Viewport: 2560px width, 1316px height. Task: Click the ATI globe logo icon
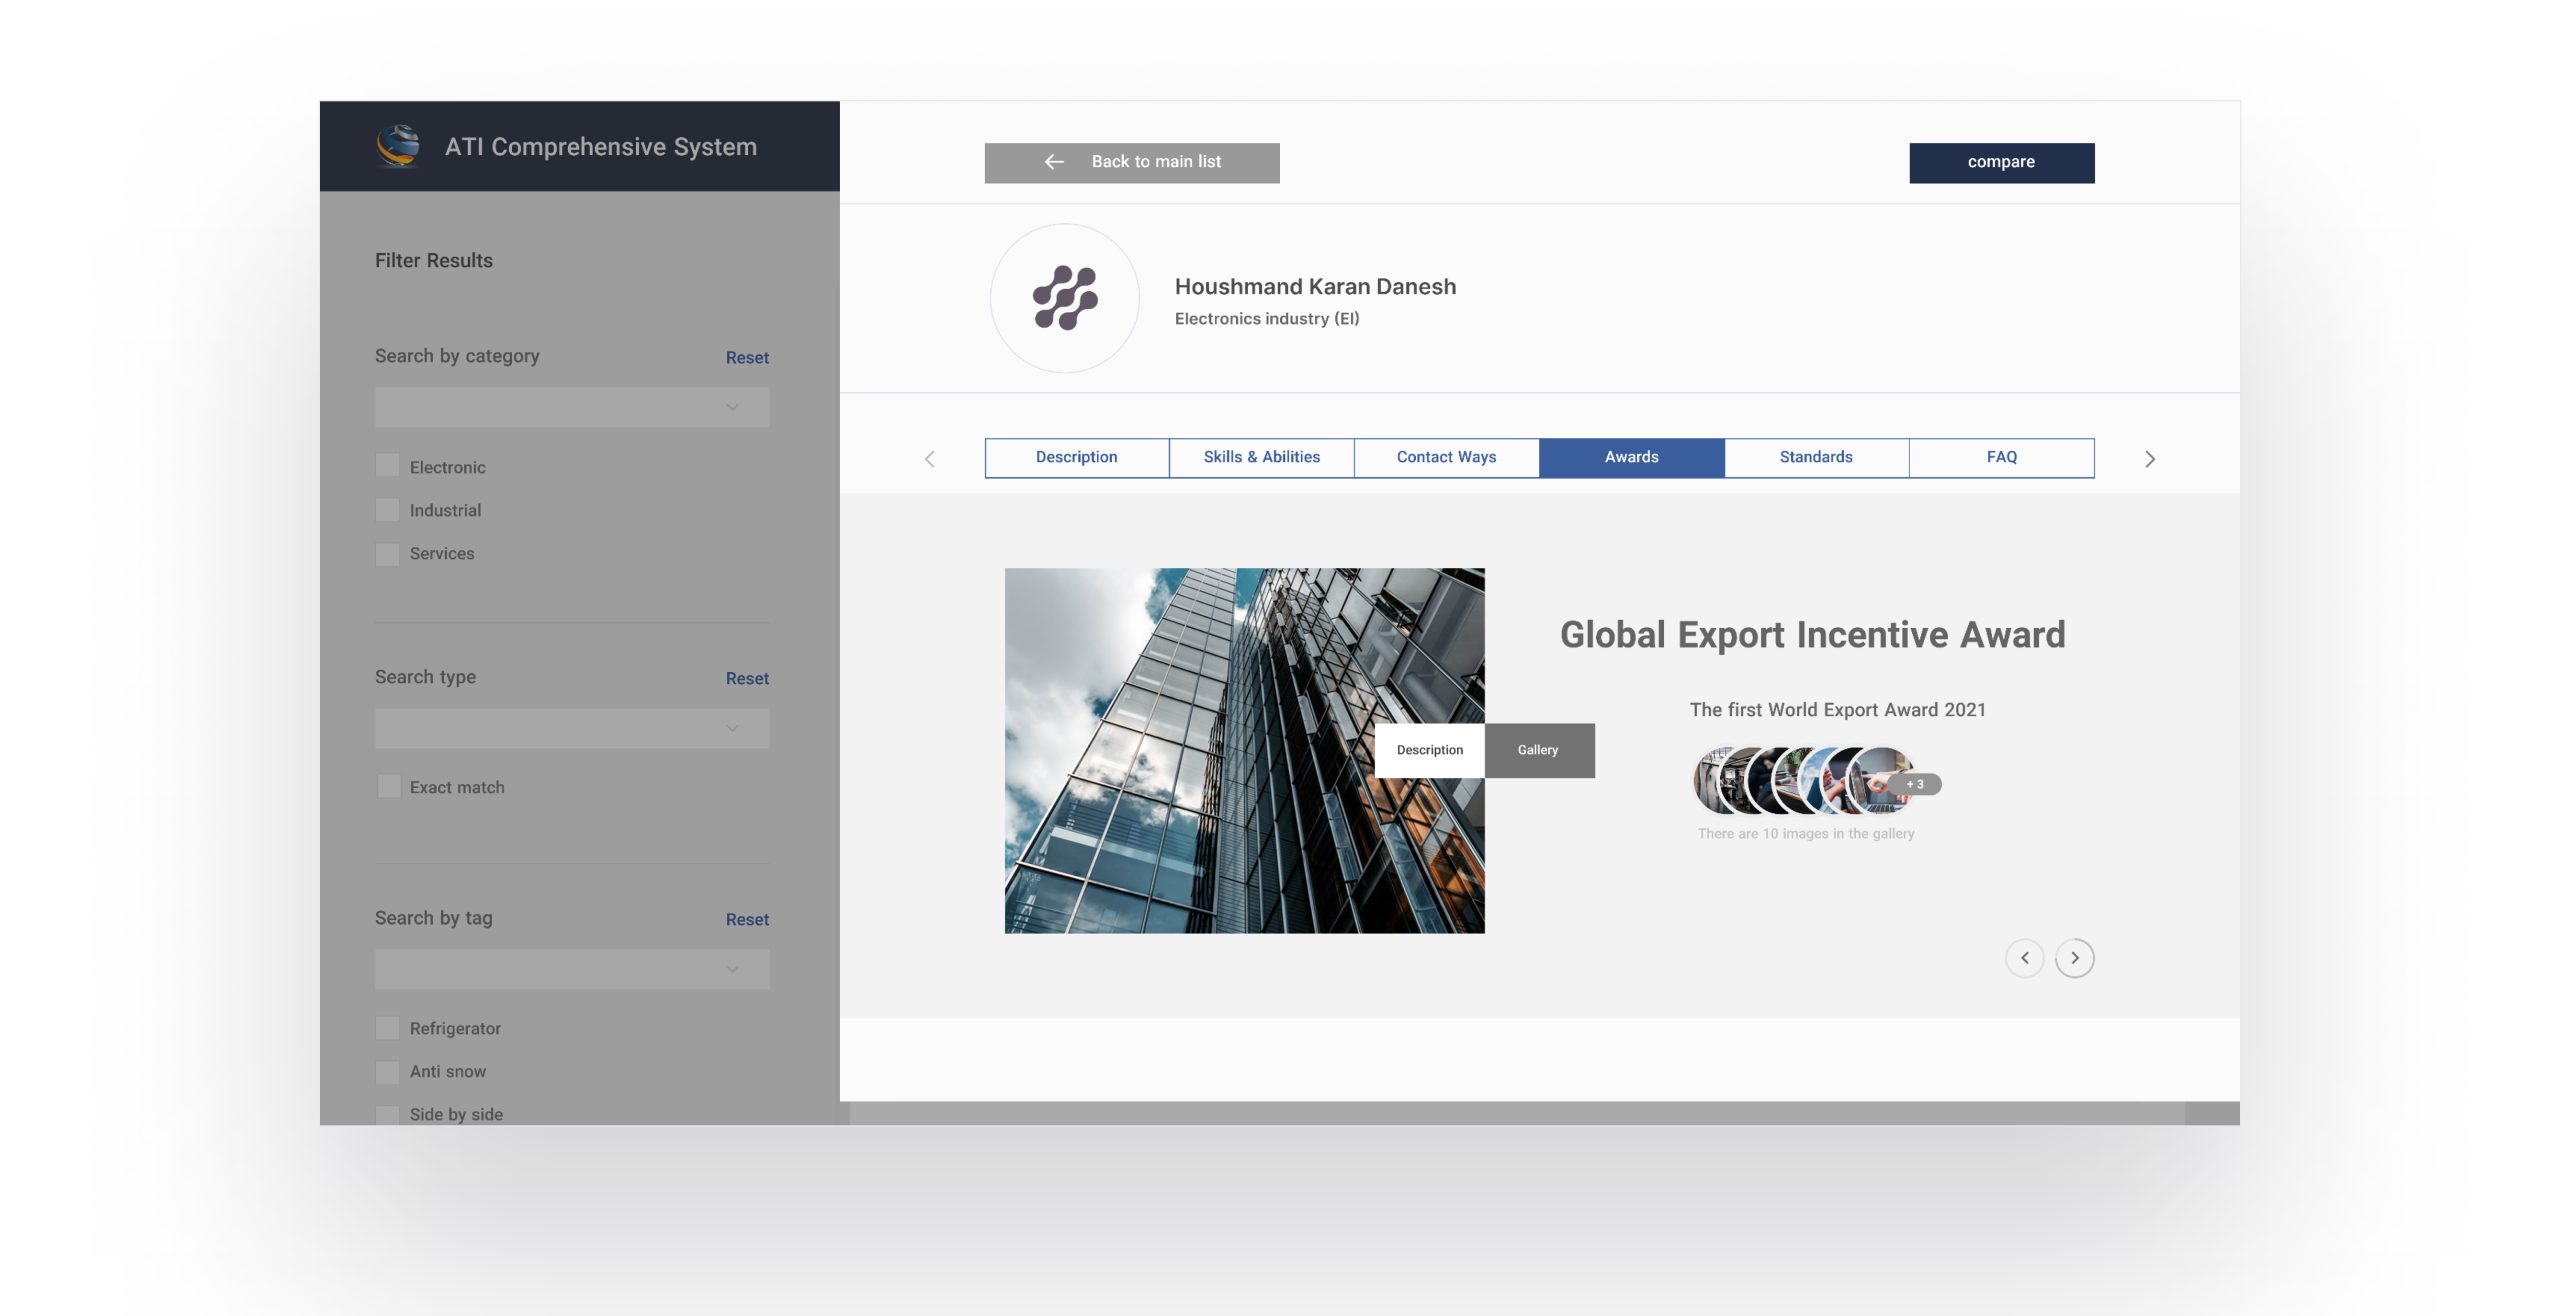click(x=398, y=146)
